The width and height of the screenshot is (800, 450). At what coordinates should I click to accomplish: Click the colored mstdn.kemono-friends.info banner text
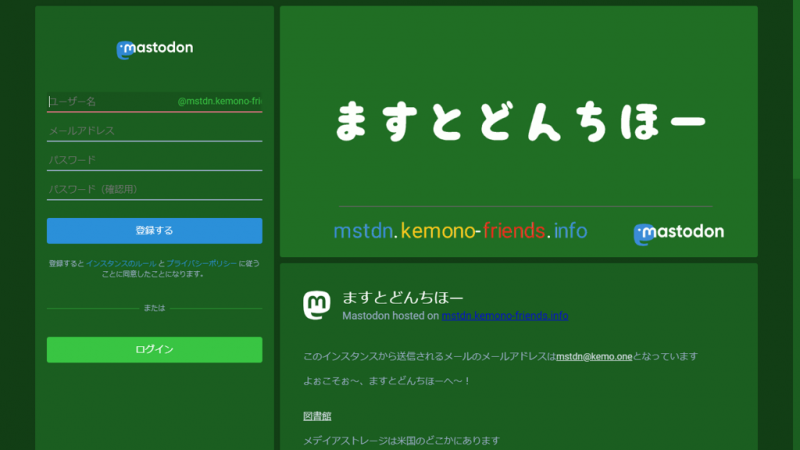point(460,231)
